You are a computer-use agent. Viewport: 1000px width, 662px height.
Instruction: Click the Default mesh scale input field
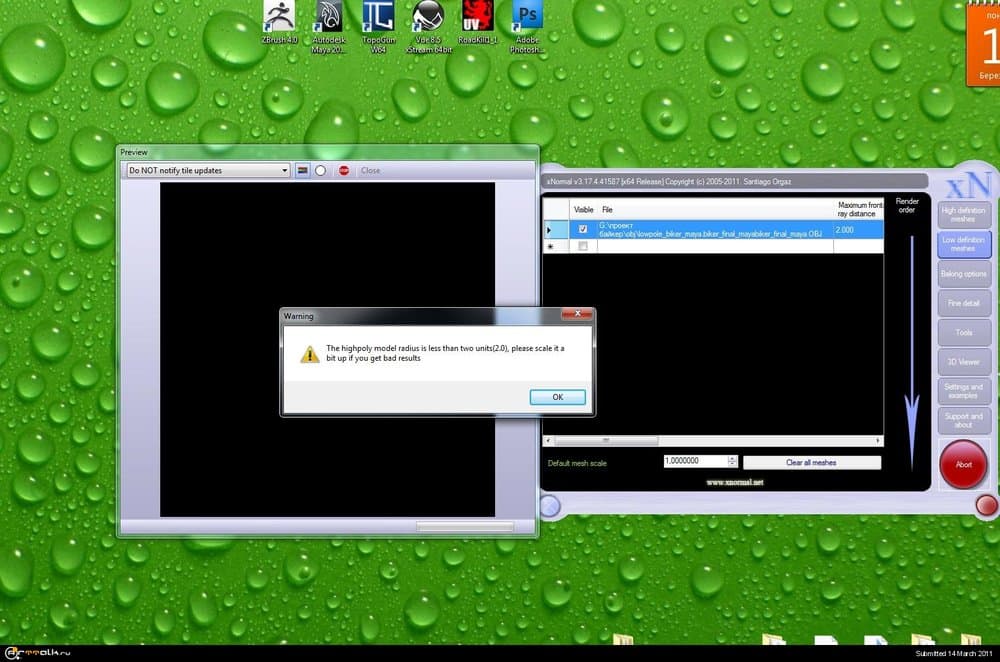click(x=695, y=461)
